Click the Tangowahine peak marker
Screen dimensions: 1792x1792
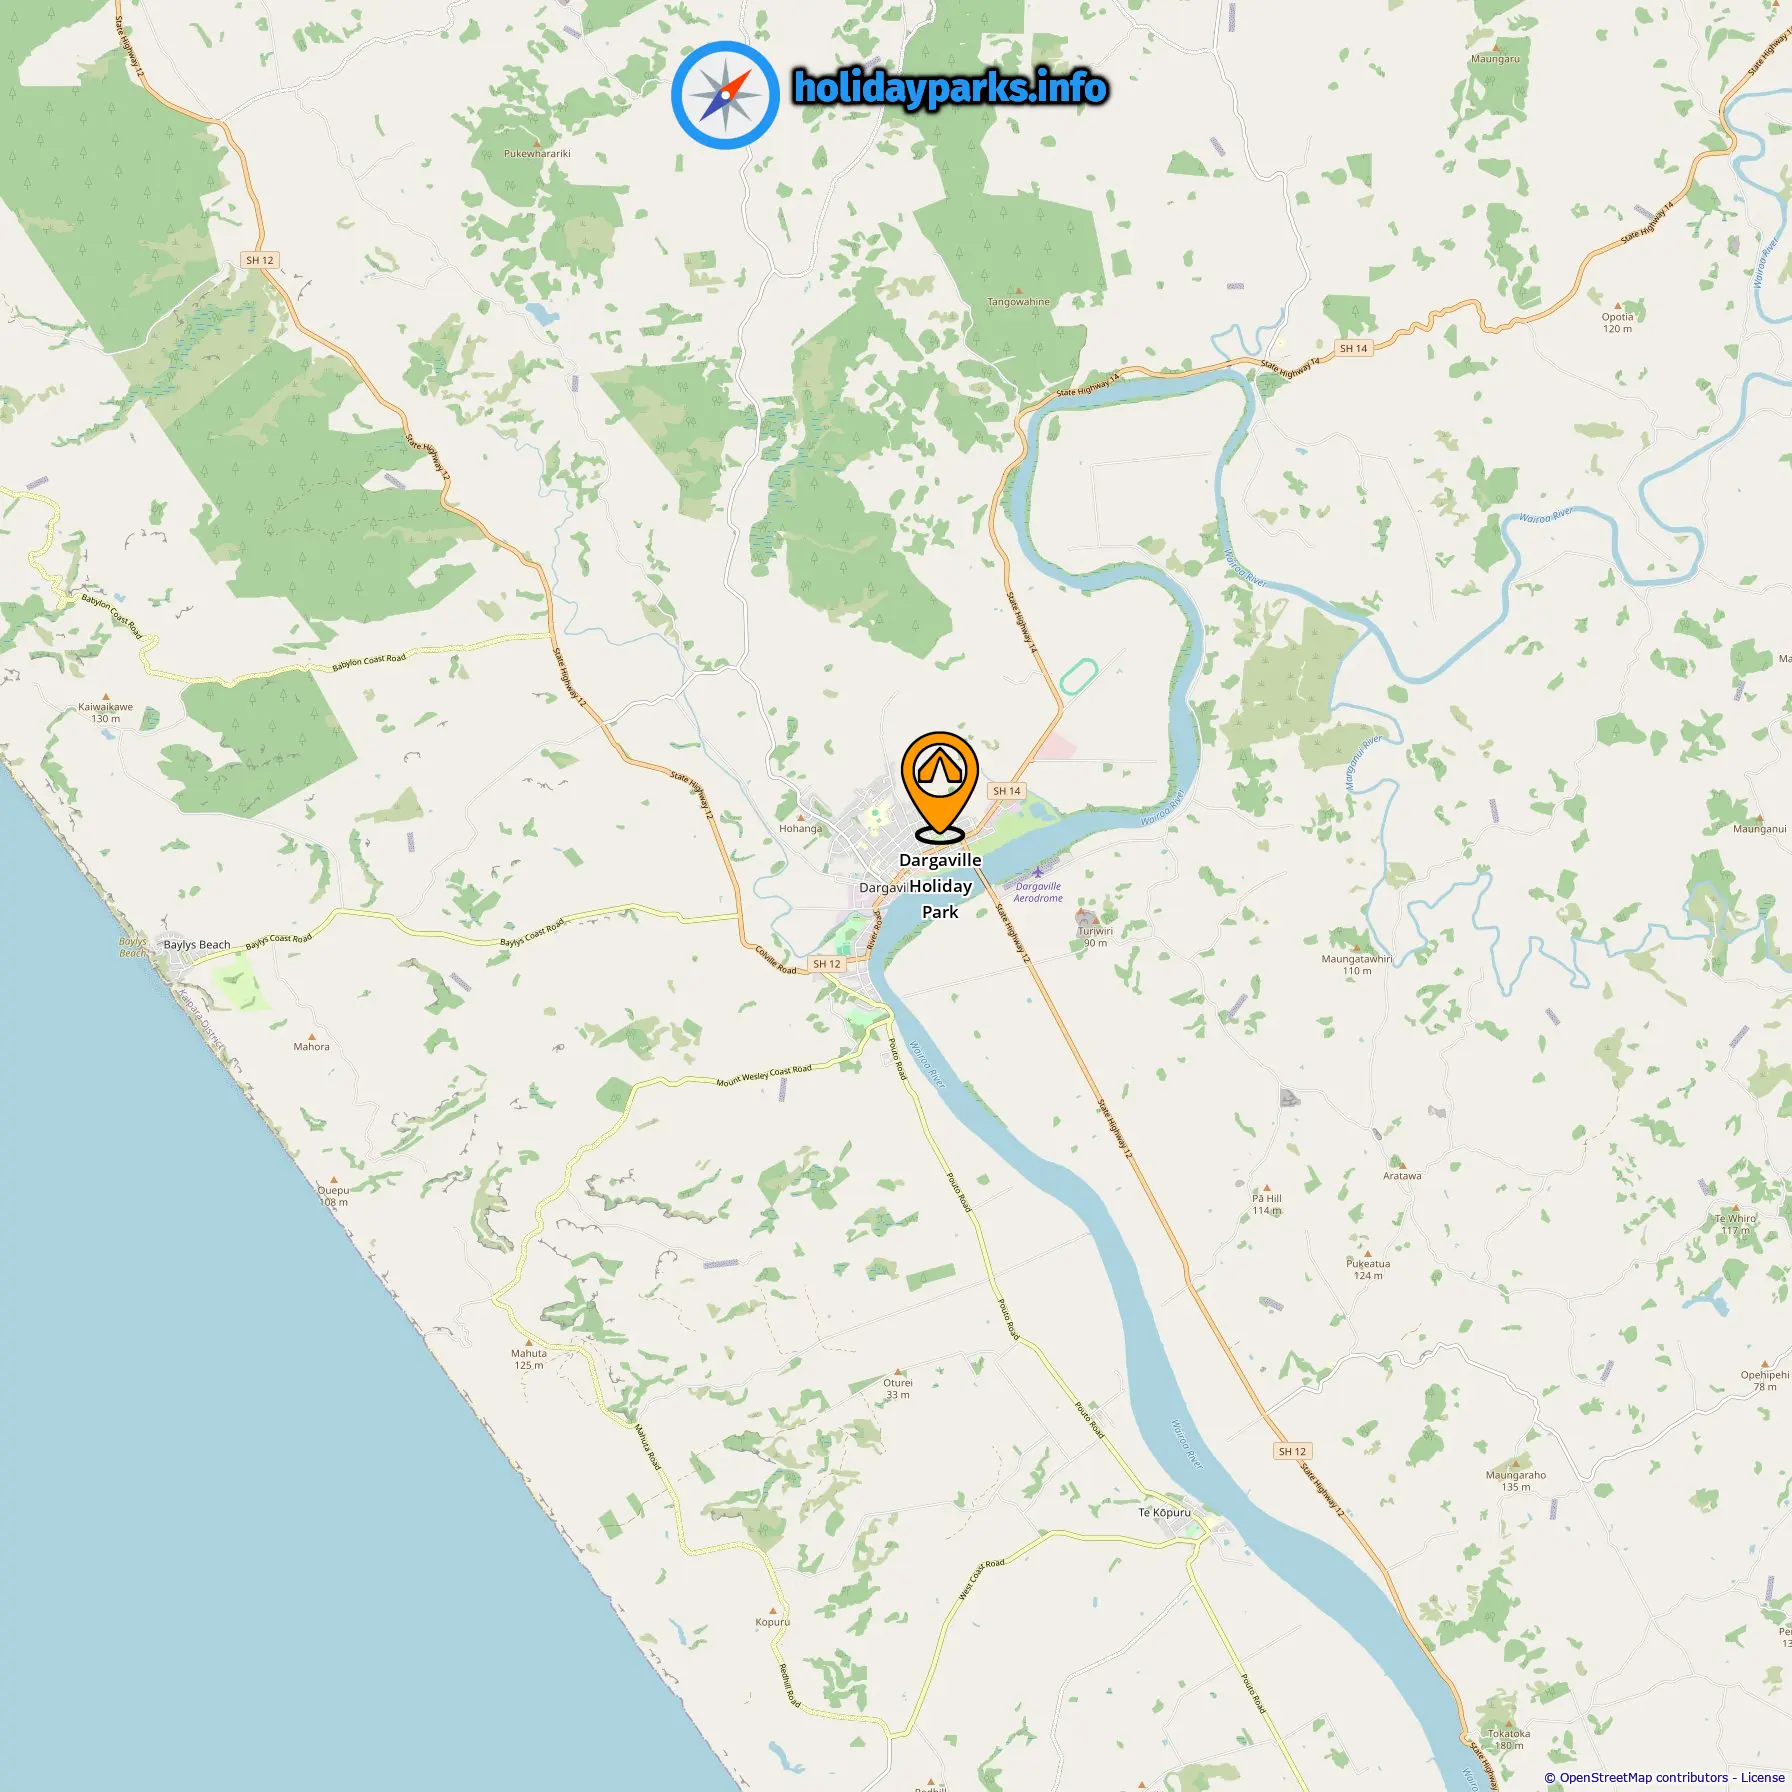1019,291
